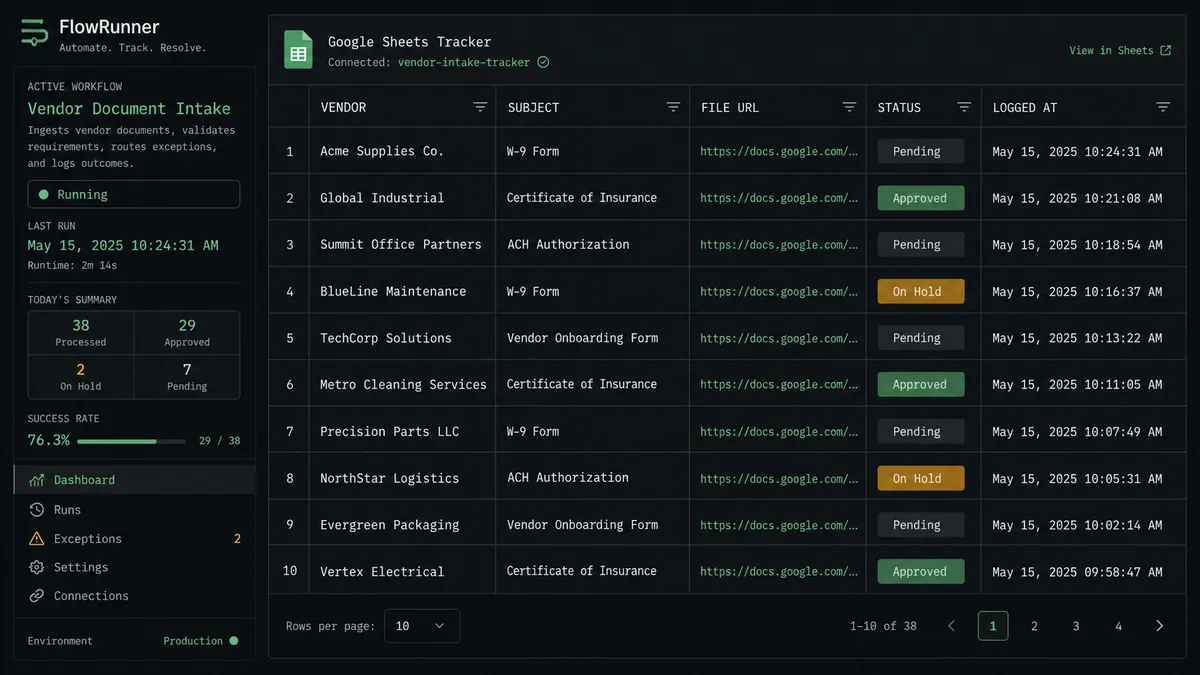Open NorthStar Logistics file URL
This screenshot has width=1200, height=675.
click(779, 478)
